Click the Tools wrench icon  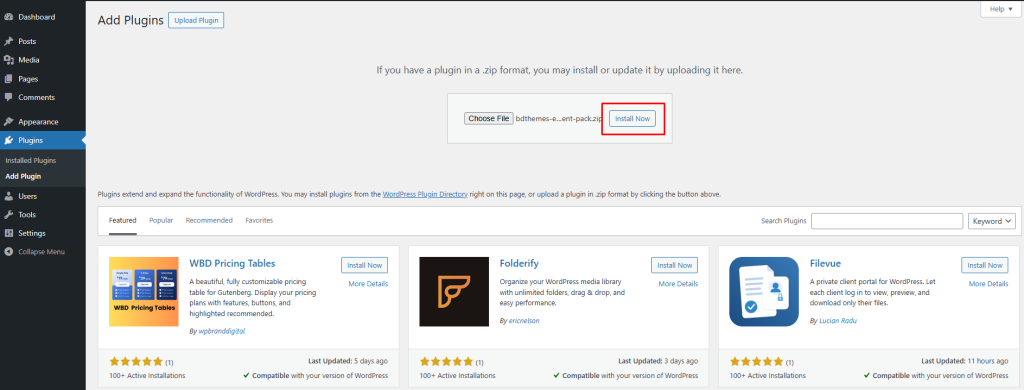pos(8,214)
